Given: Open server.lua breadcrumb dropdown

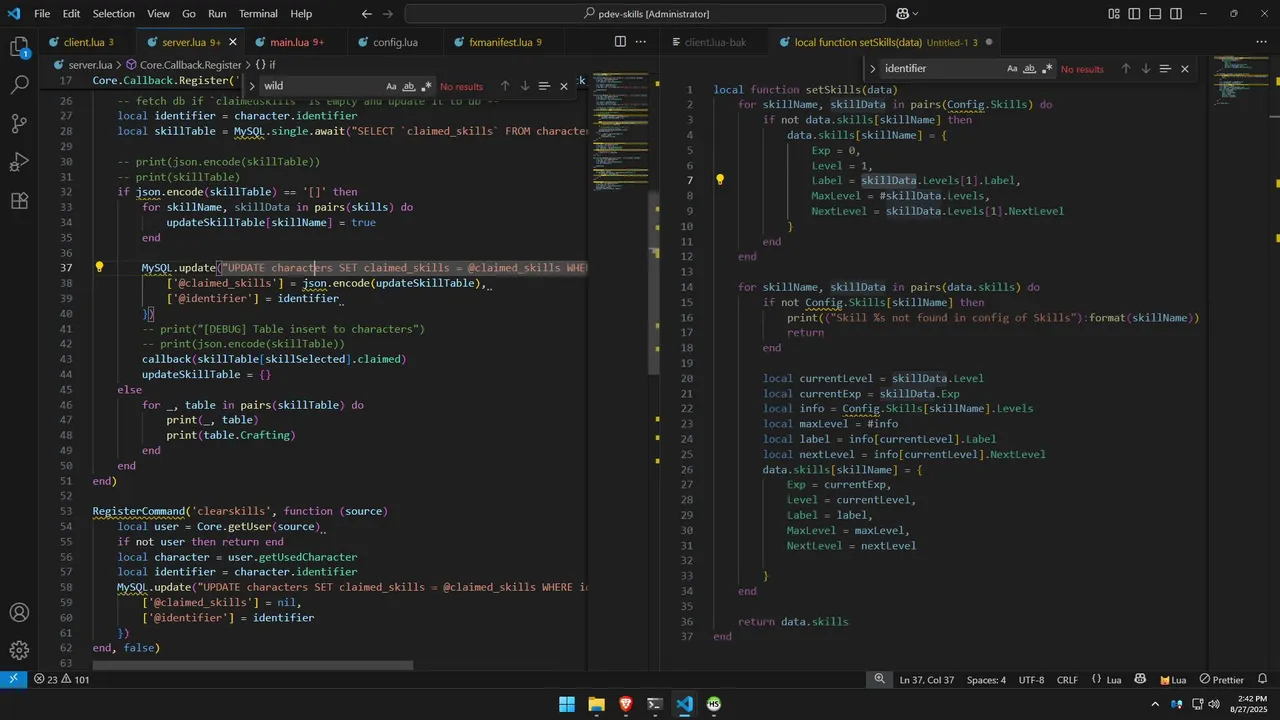Looking at the screenshot, I should click(x=90, y=64).
